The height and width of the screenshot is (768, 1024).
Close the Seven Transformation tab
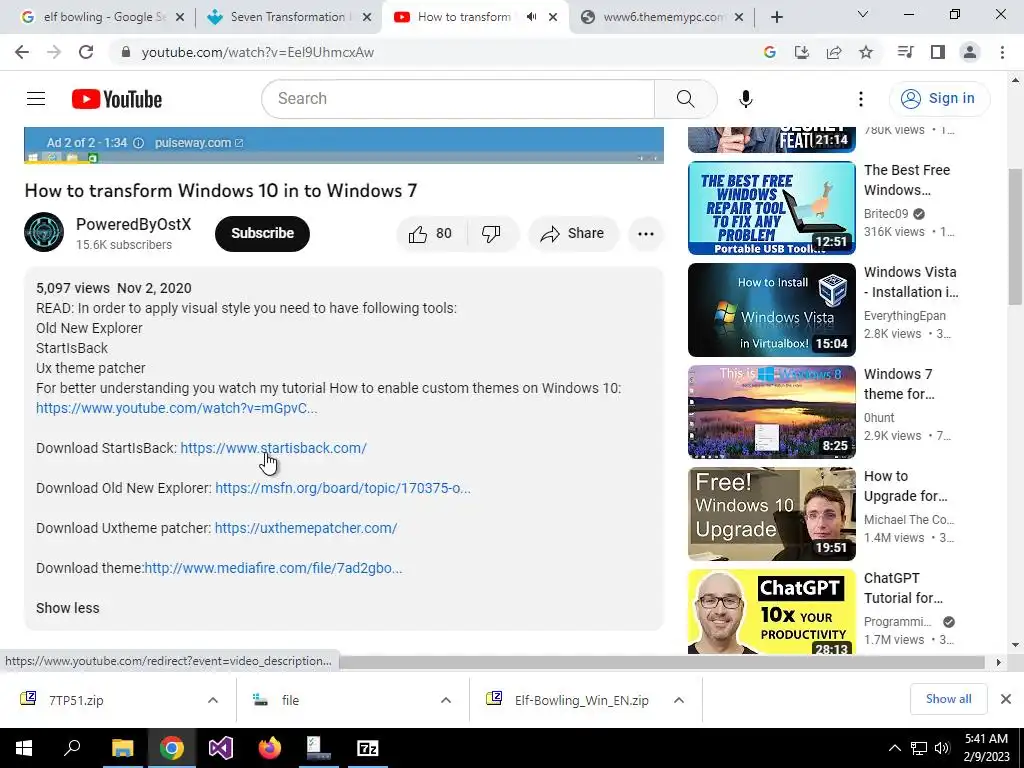(367, 17)
